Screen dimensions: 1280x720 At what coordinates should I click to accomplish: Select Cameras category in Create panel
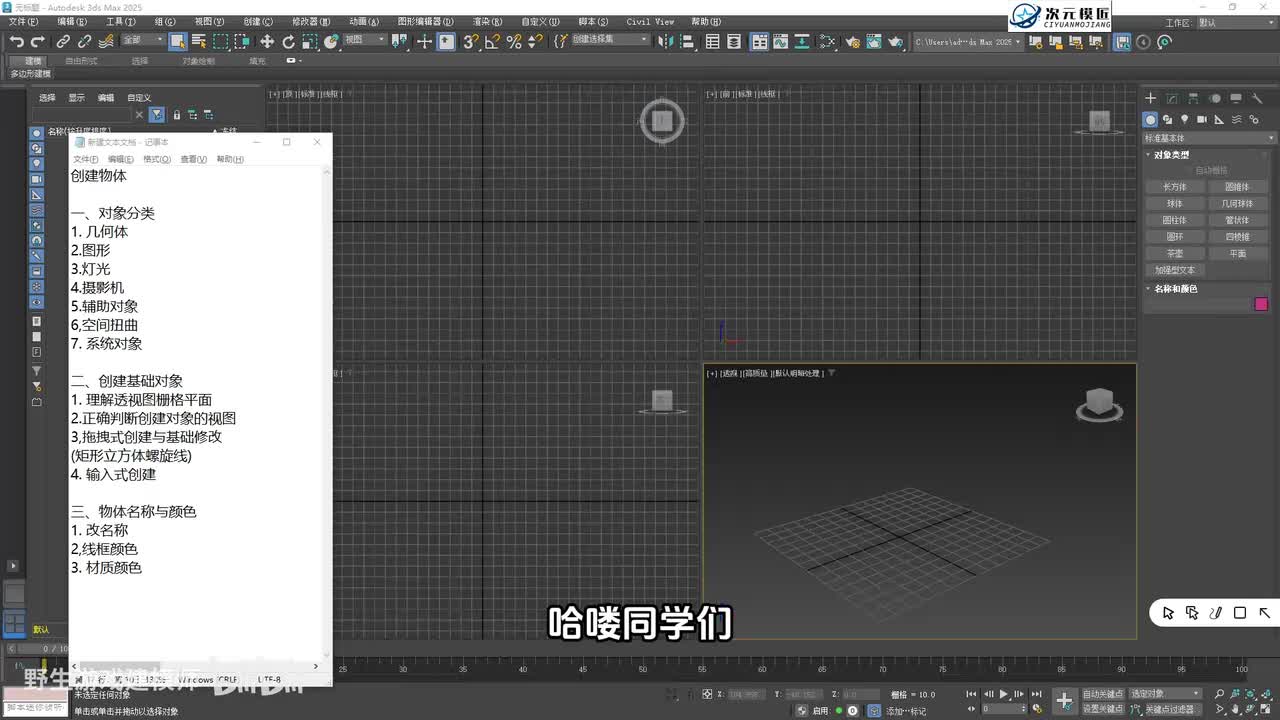(1201, 119)
